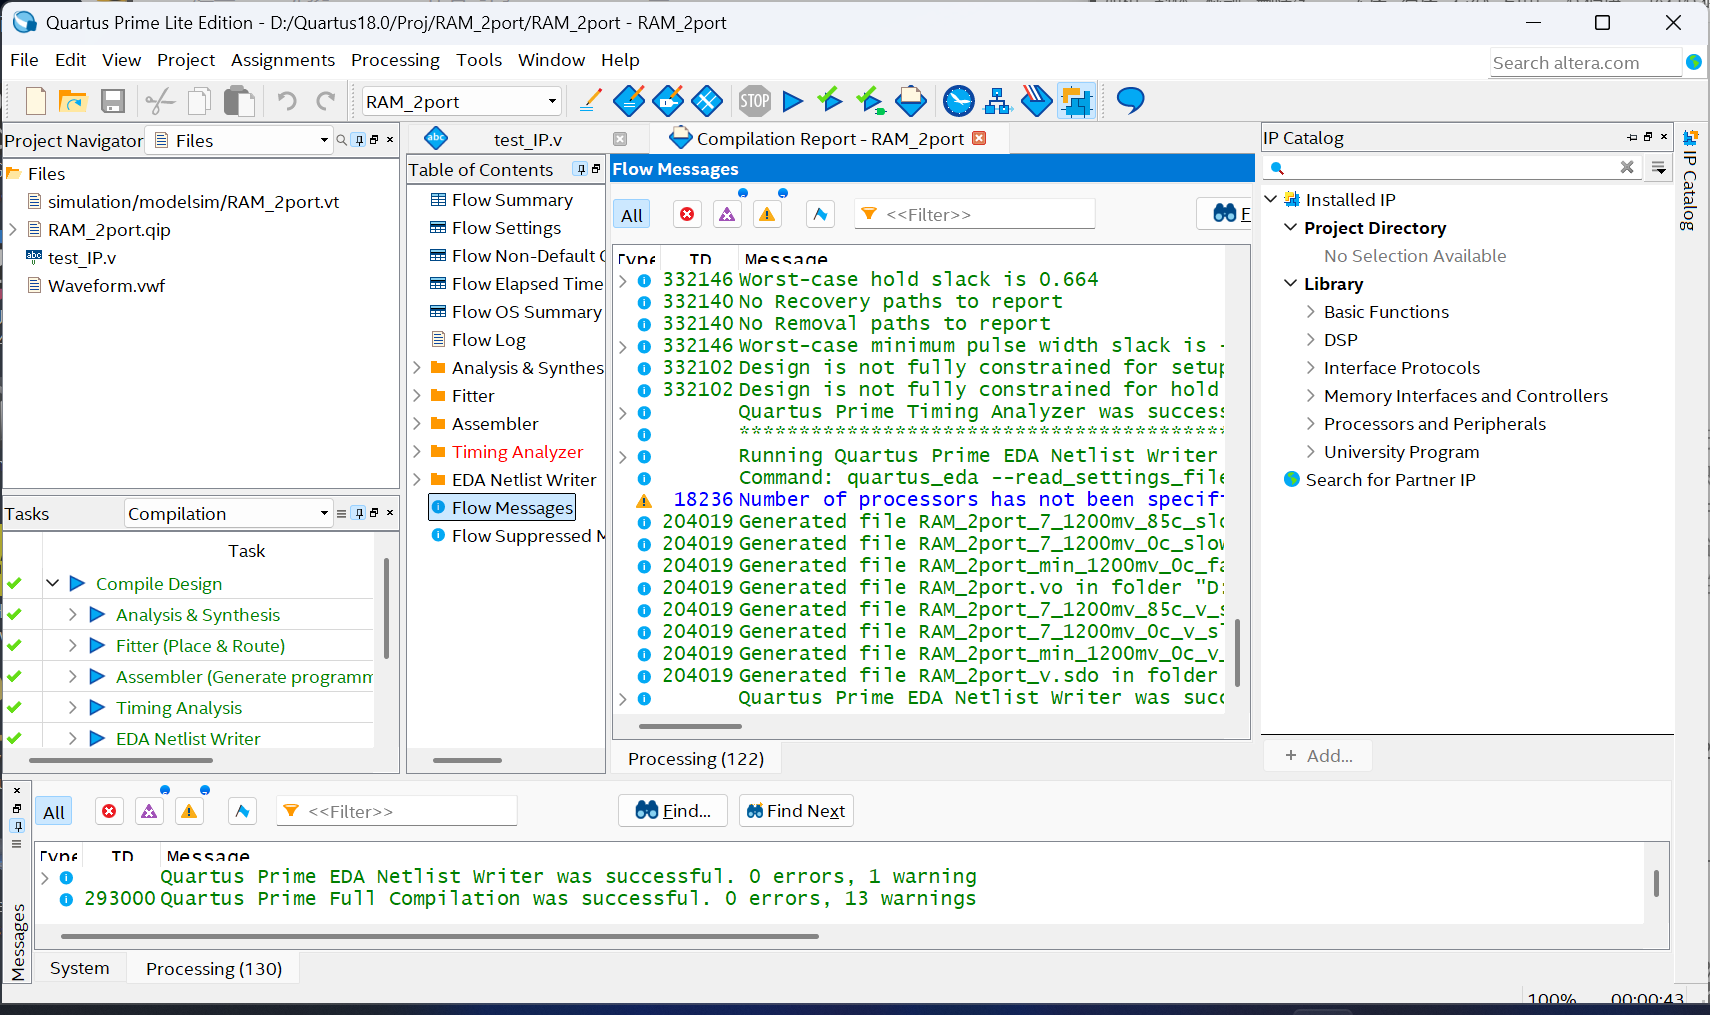
Task: Click the Search altera.com field
Action: click(1585, 62)
